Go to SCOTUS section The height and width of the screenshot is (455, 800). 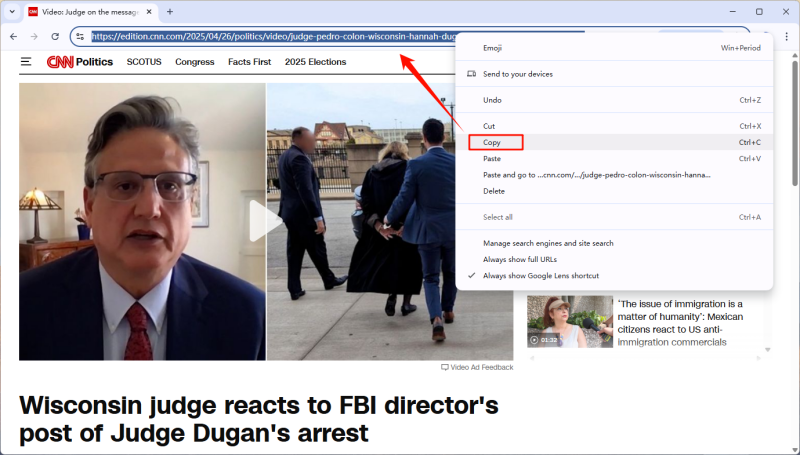(144, 62)
